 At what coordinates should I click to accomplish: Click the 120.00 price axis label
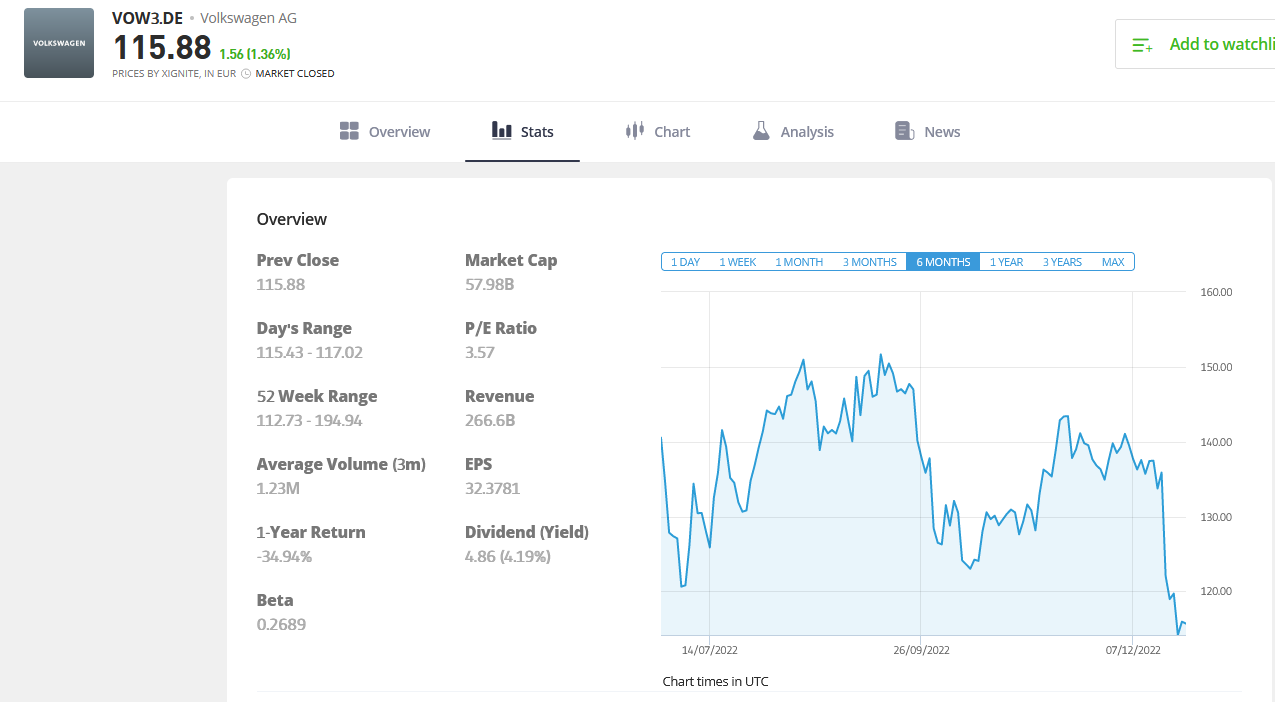click(x=1216, y=591)
